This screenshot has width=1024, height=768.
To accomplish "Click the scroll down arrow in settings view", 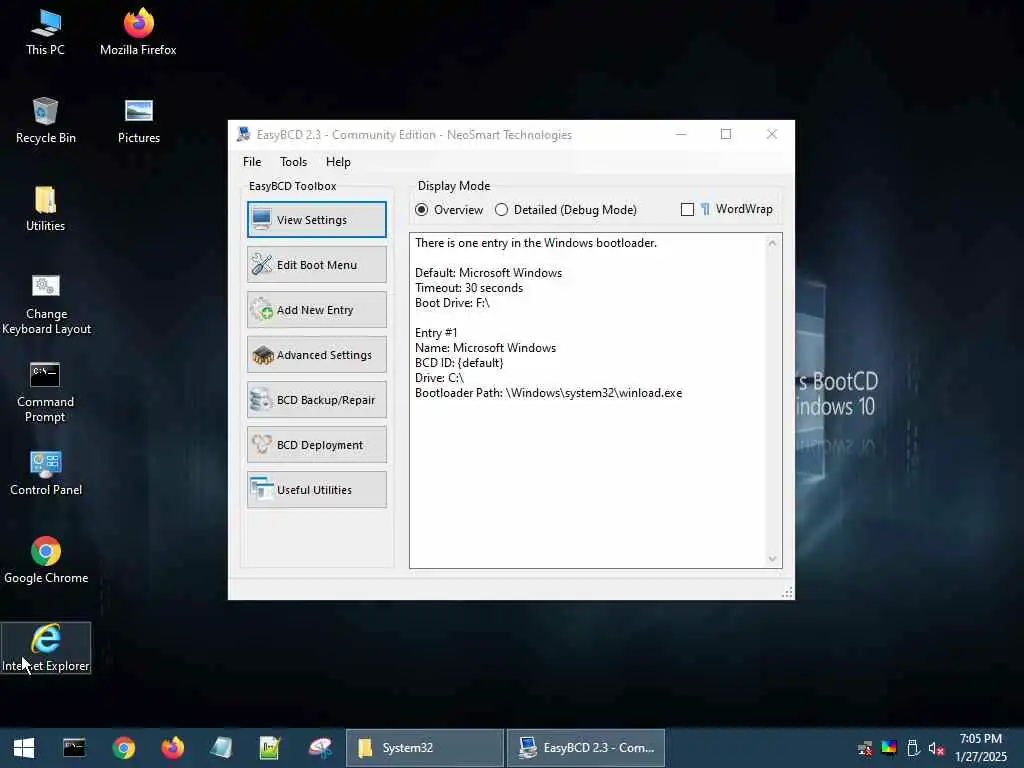I will pyautogui.click(x=773, y=558).
